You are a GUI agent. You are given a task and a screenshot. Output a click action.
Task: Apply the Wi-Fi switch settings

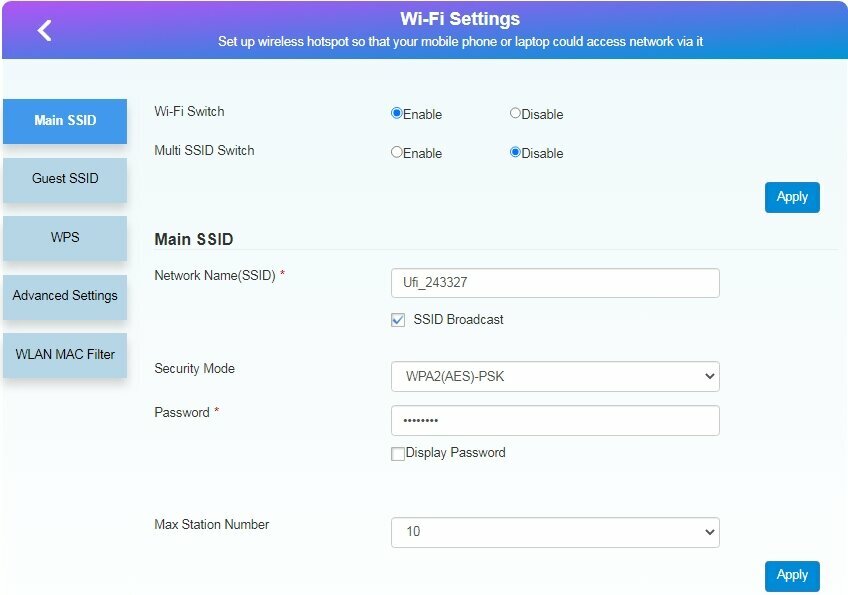[792, 197]
